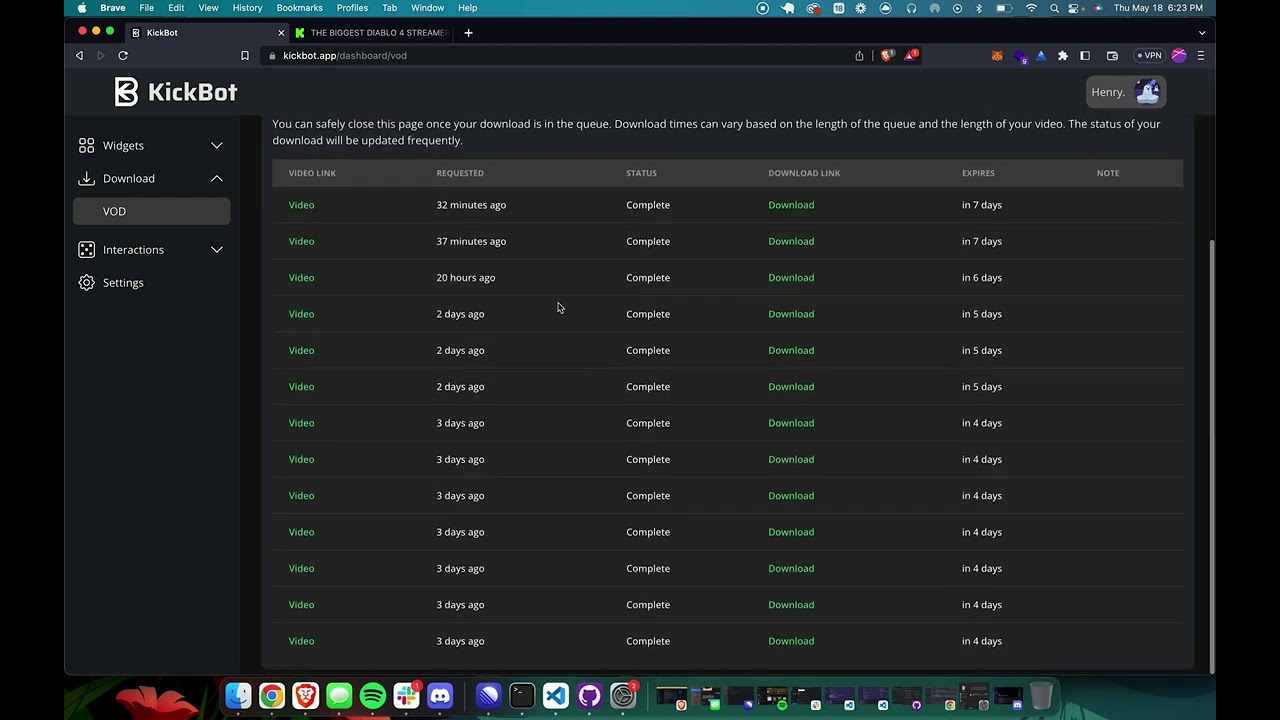Click the '20 hours ago' requested cell

click(466, 278)
